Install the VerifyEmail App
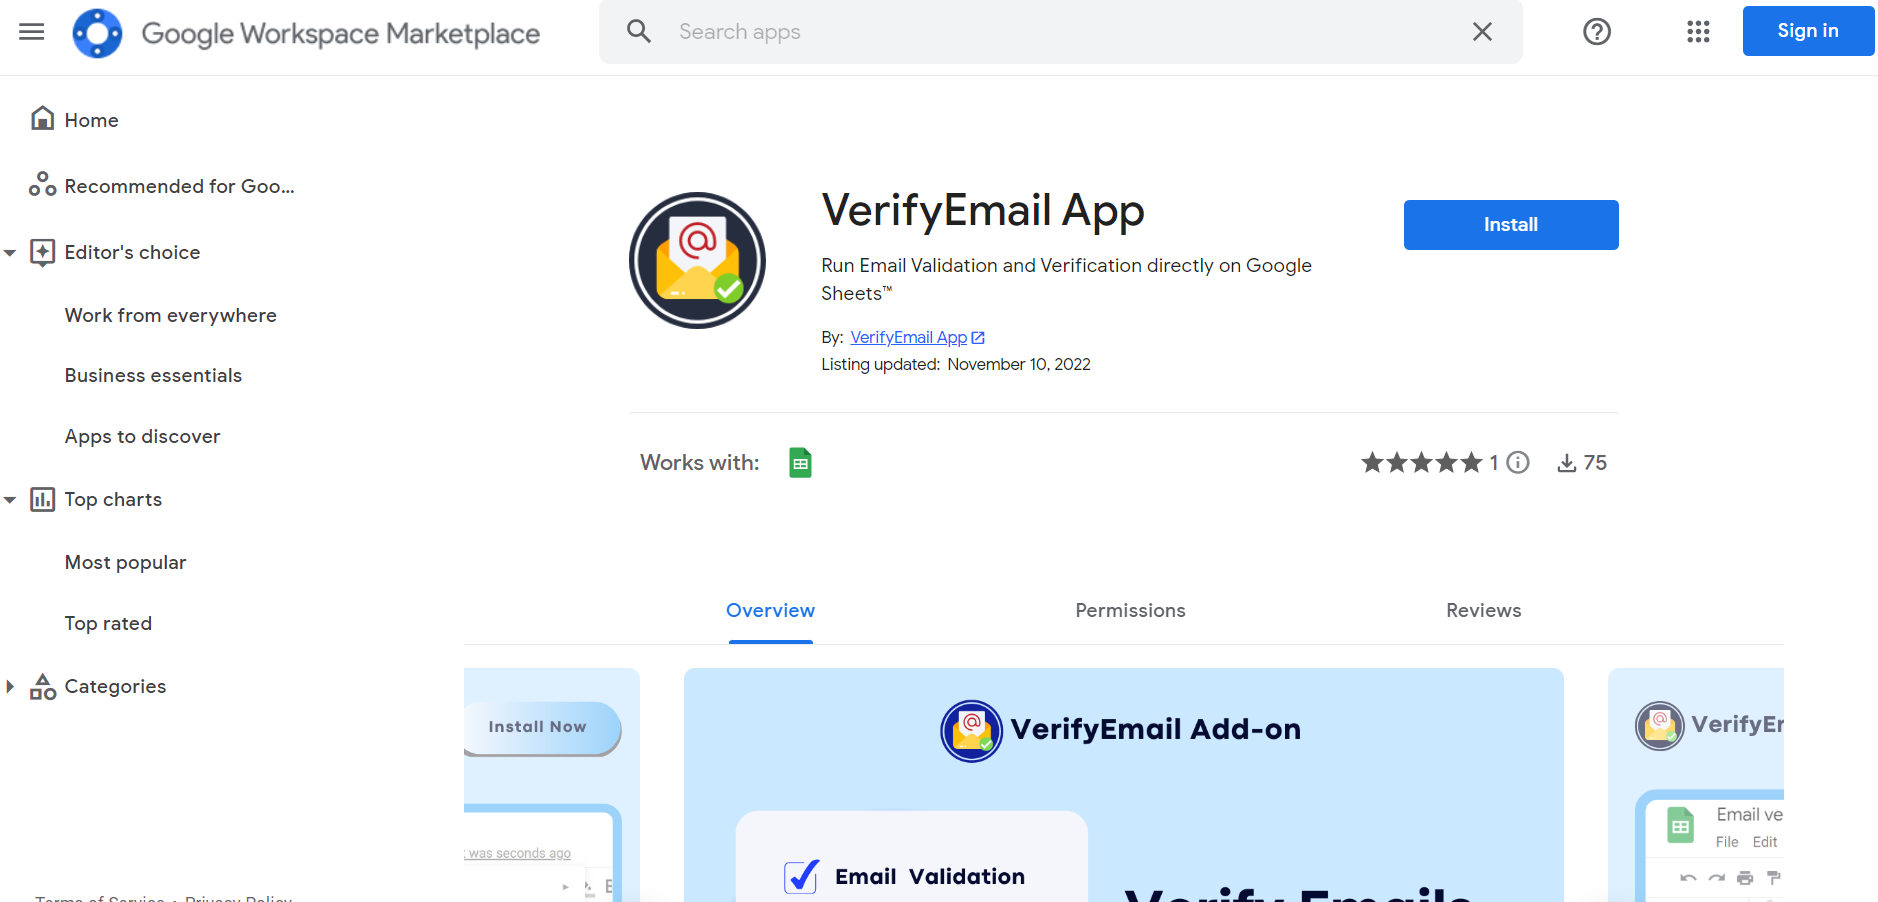The image size is (1878, 902). point(1511,225)
